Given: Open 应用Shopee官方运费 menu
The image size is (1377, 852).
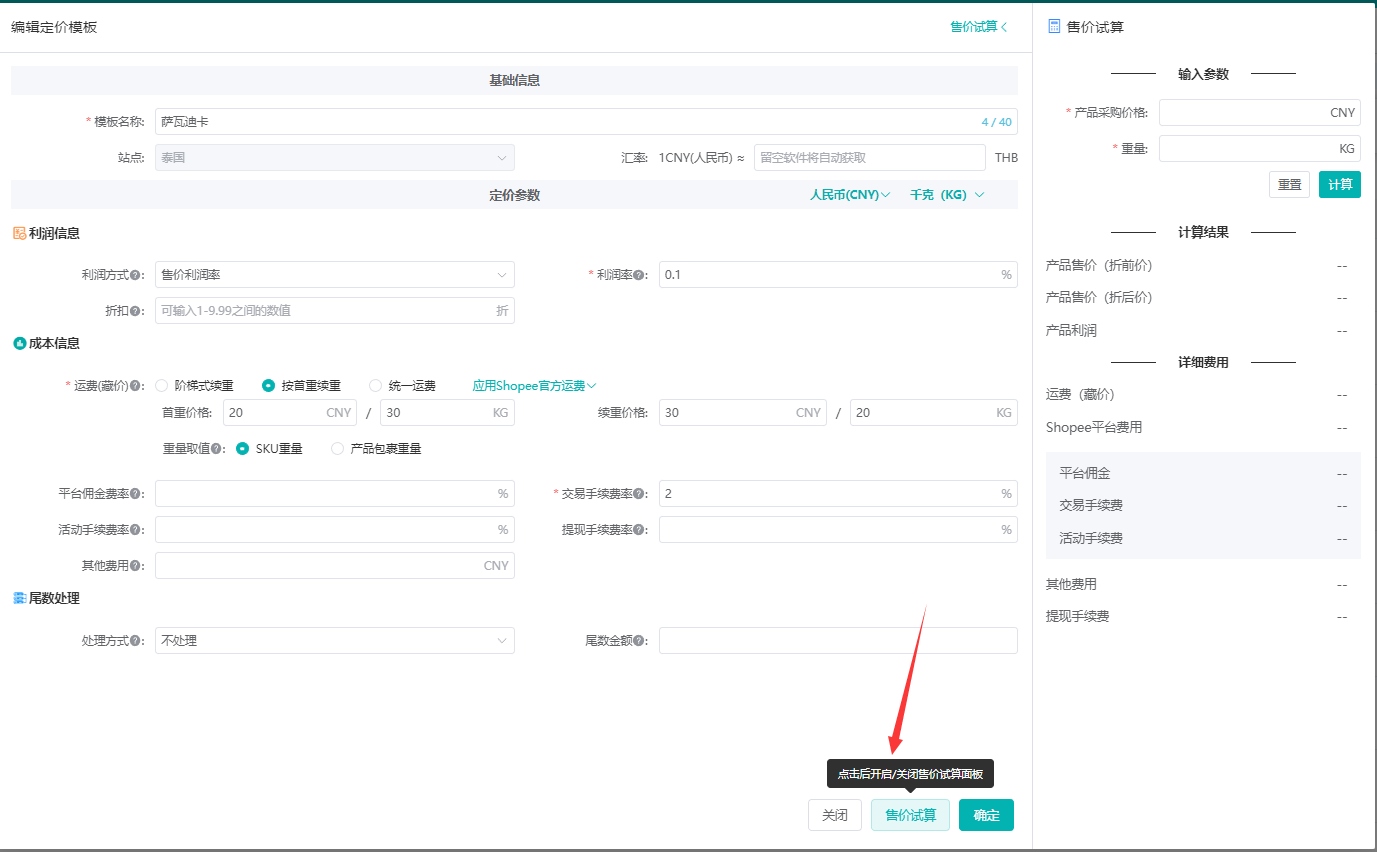Looking at the screenshot, I should [x=534, y=386].
